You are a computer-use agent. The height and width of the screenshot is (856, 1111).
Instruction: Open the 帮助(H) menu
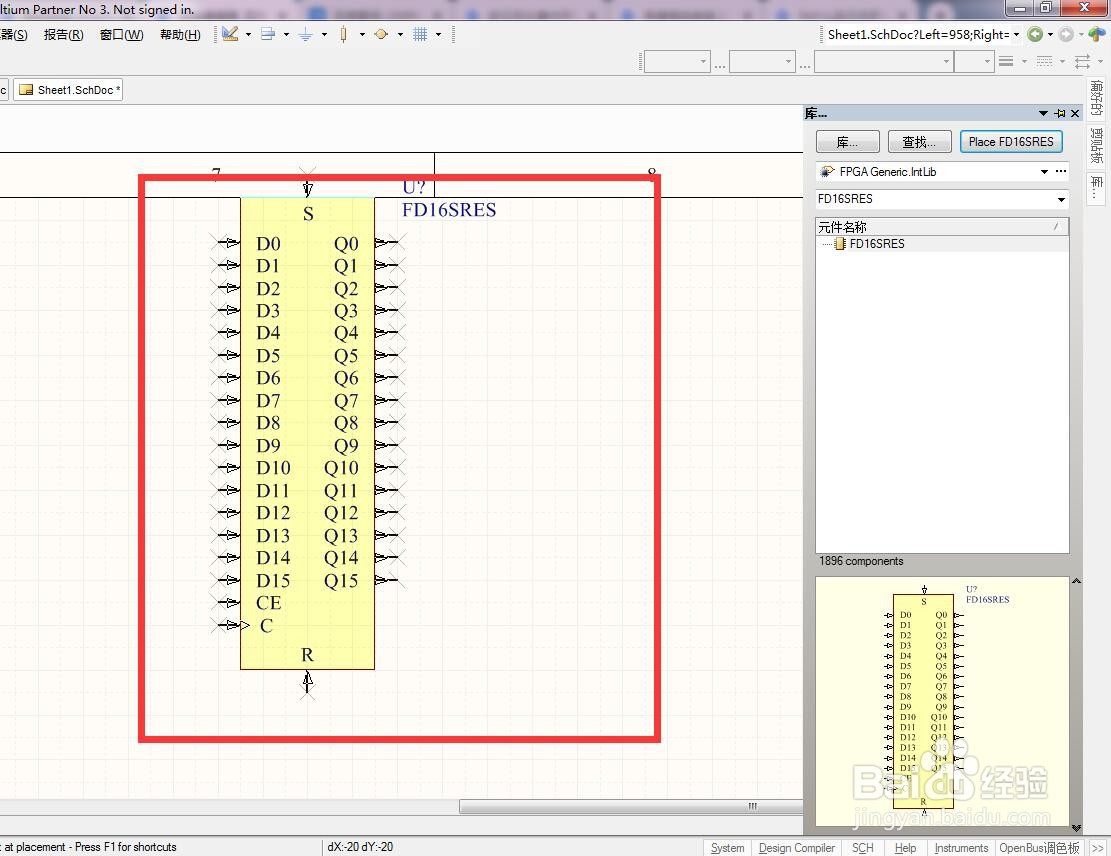click(x=180, y=35)
